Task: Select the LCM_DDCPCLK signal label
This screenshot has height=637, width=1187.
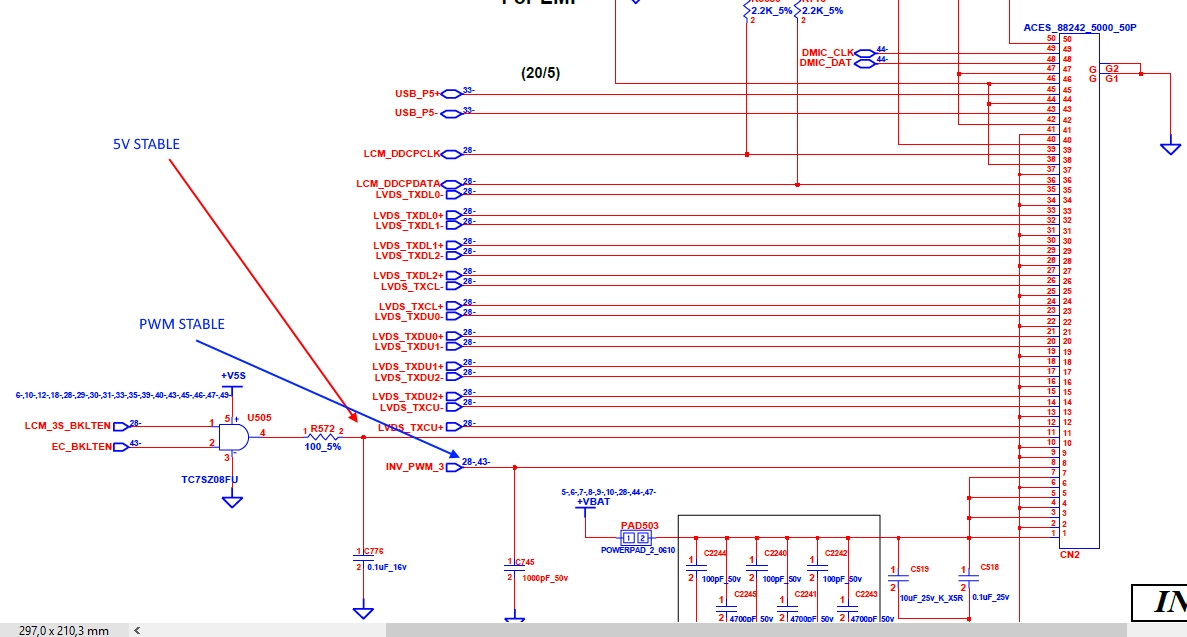Action: tap(401, 154)
